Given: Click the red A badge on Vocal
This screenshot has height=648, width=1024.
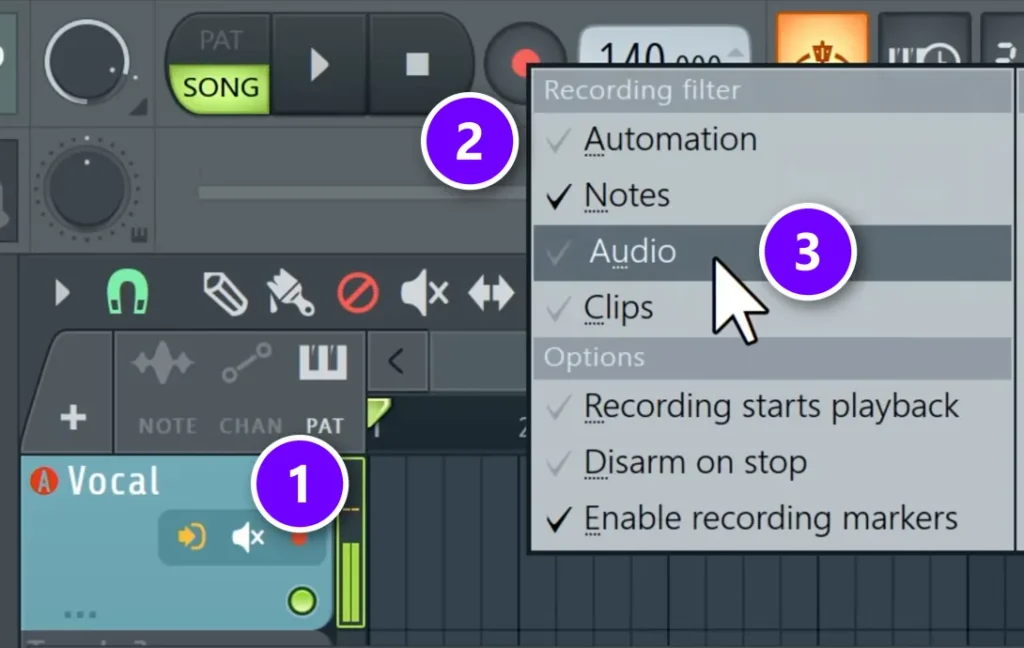Looking at the screenshot, I should click(x=44, y=481).
